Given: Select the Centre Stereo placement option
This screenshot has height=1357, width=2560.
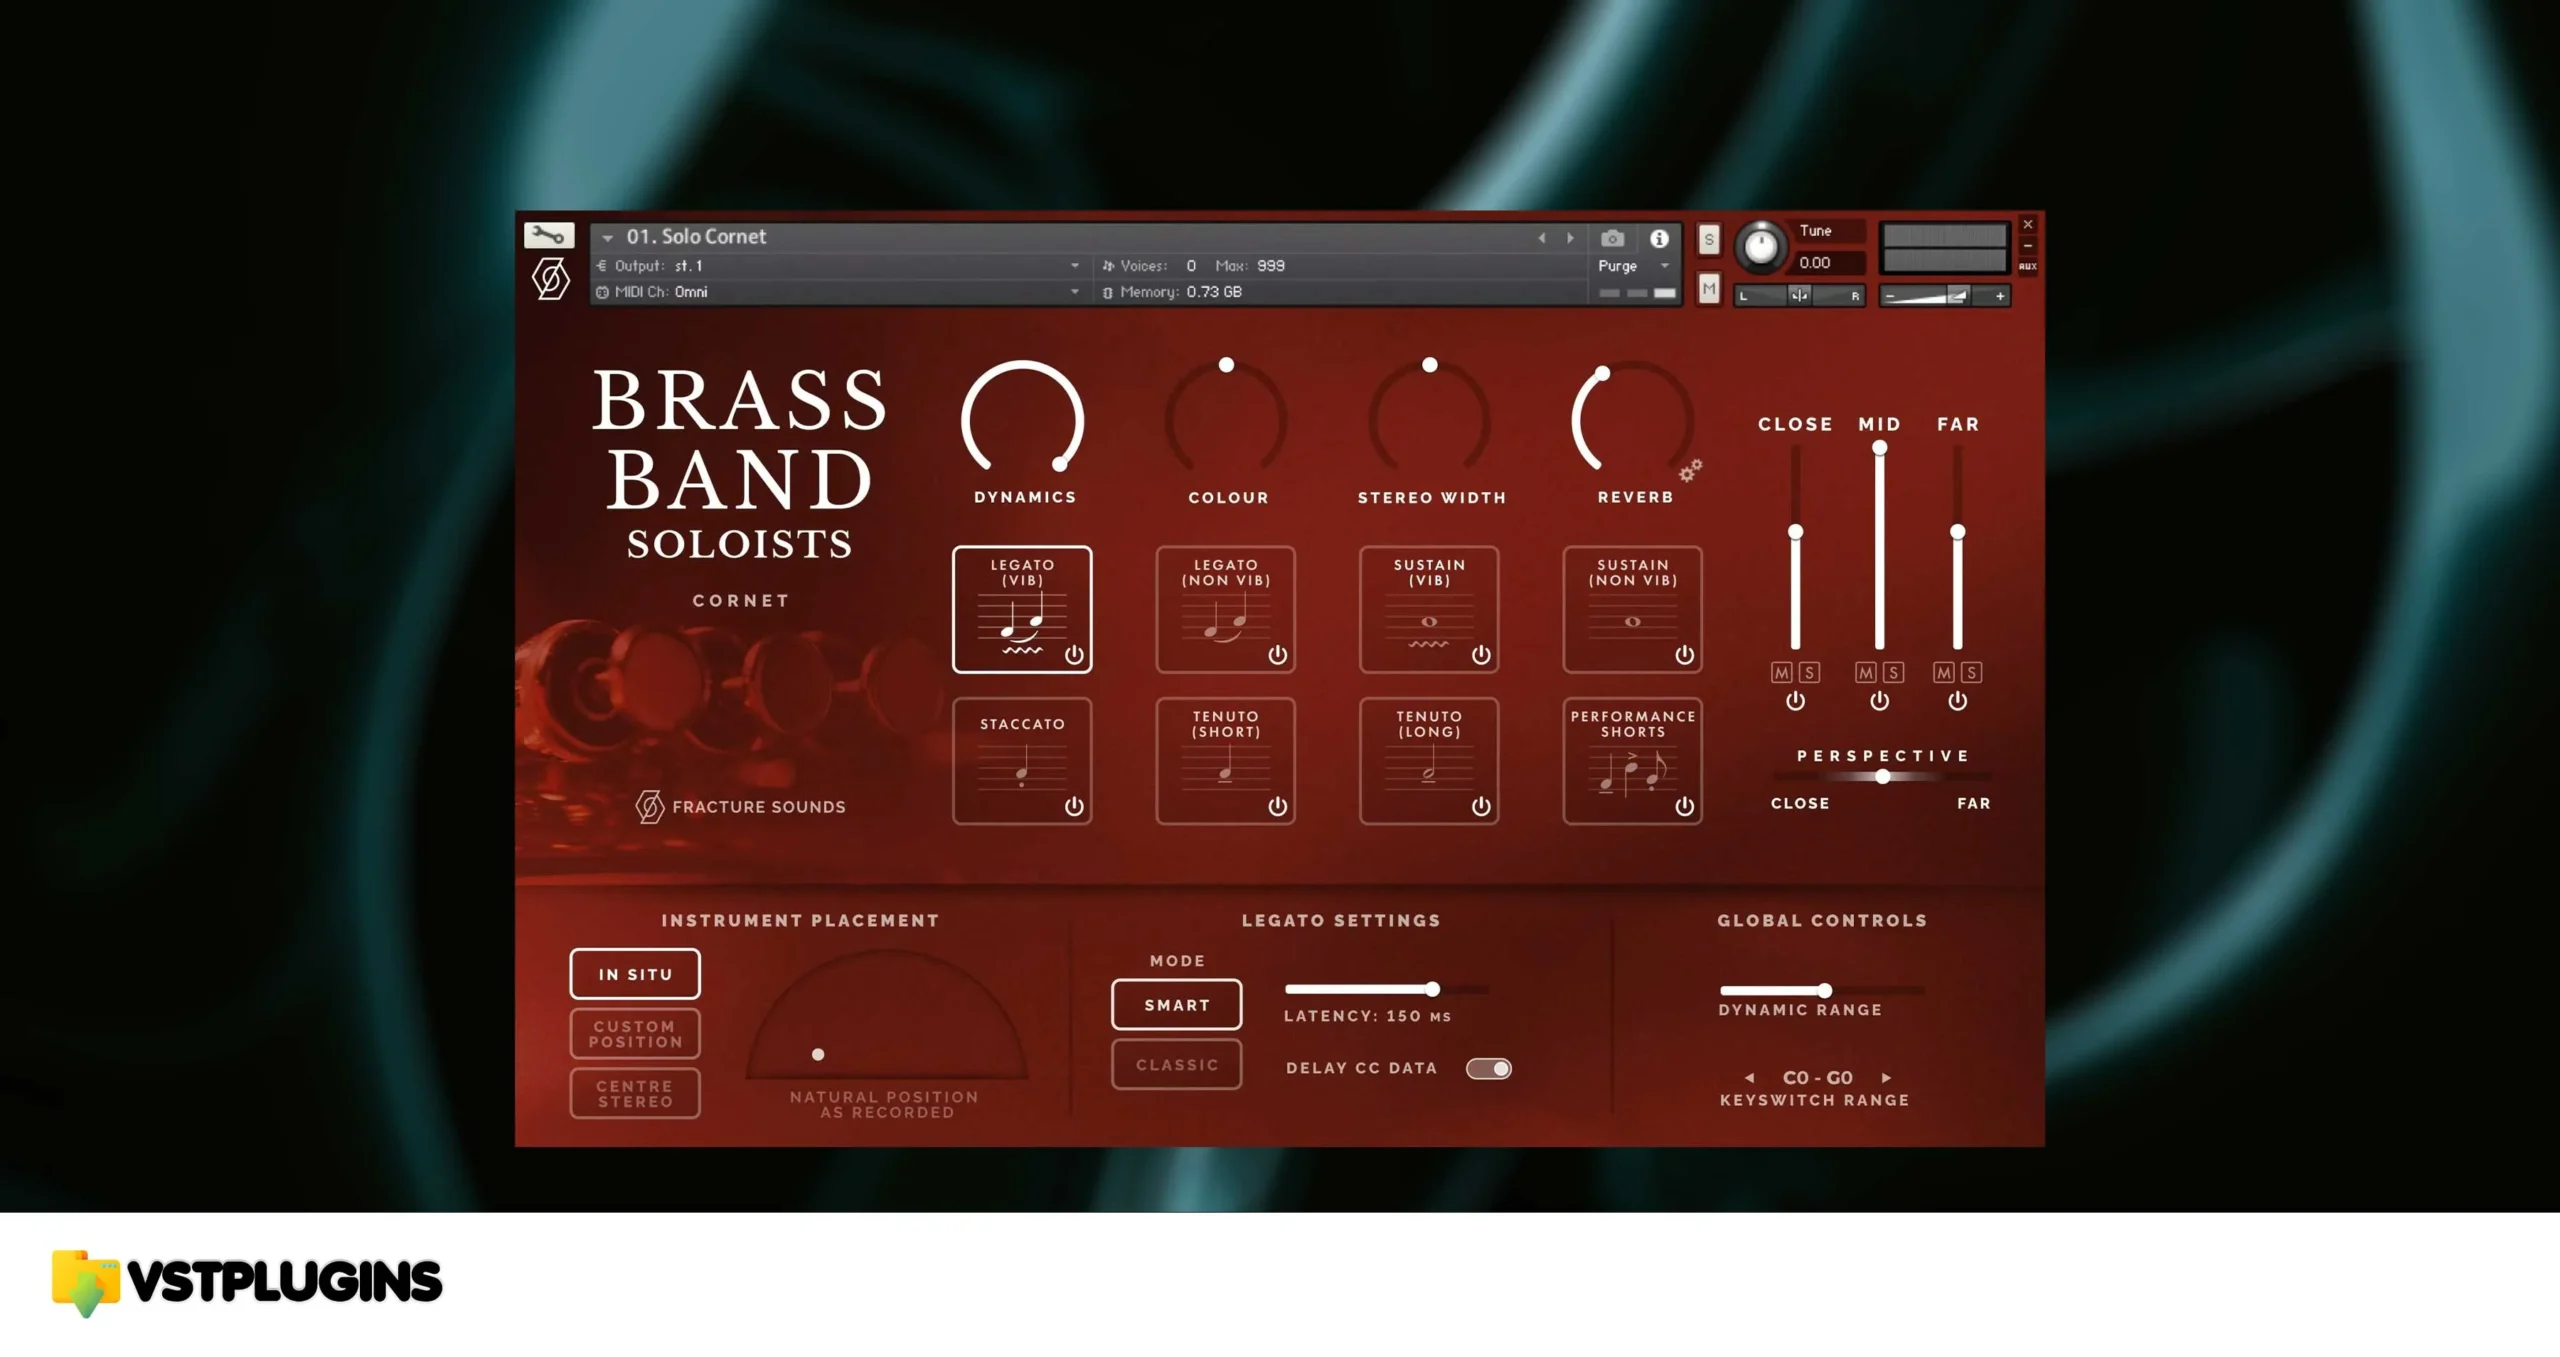Looking at the screenshot, I should click(x=633, y=1091).
